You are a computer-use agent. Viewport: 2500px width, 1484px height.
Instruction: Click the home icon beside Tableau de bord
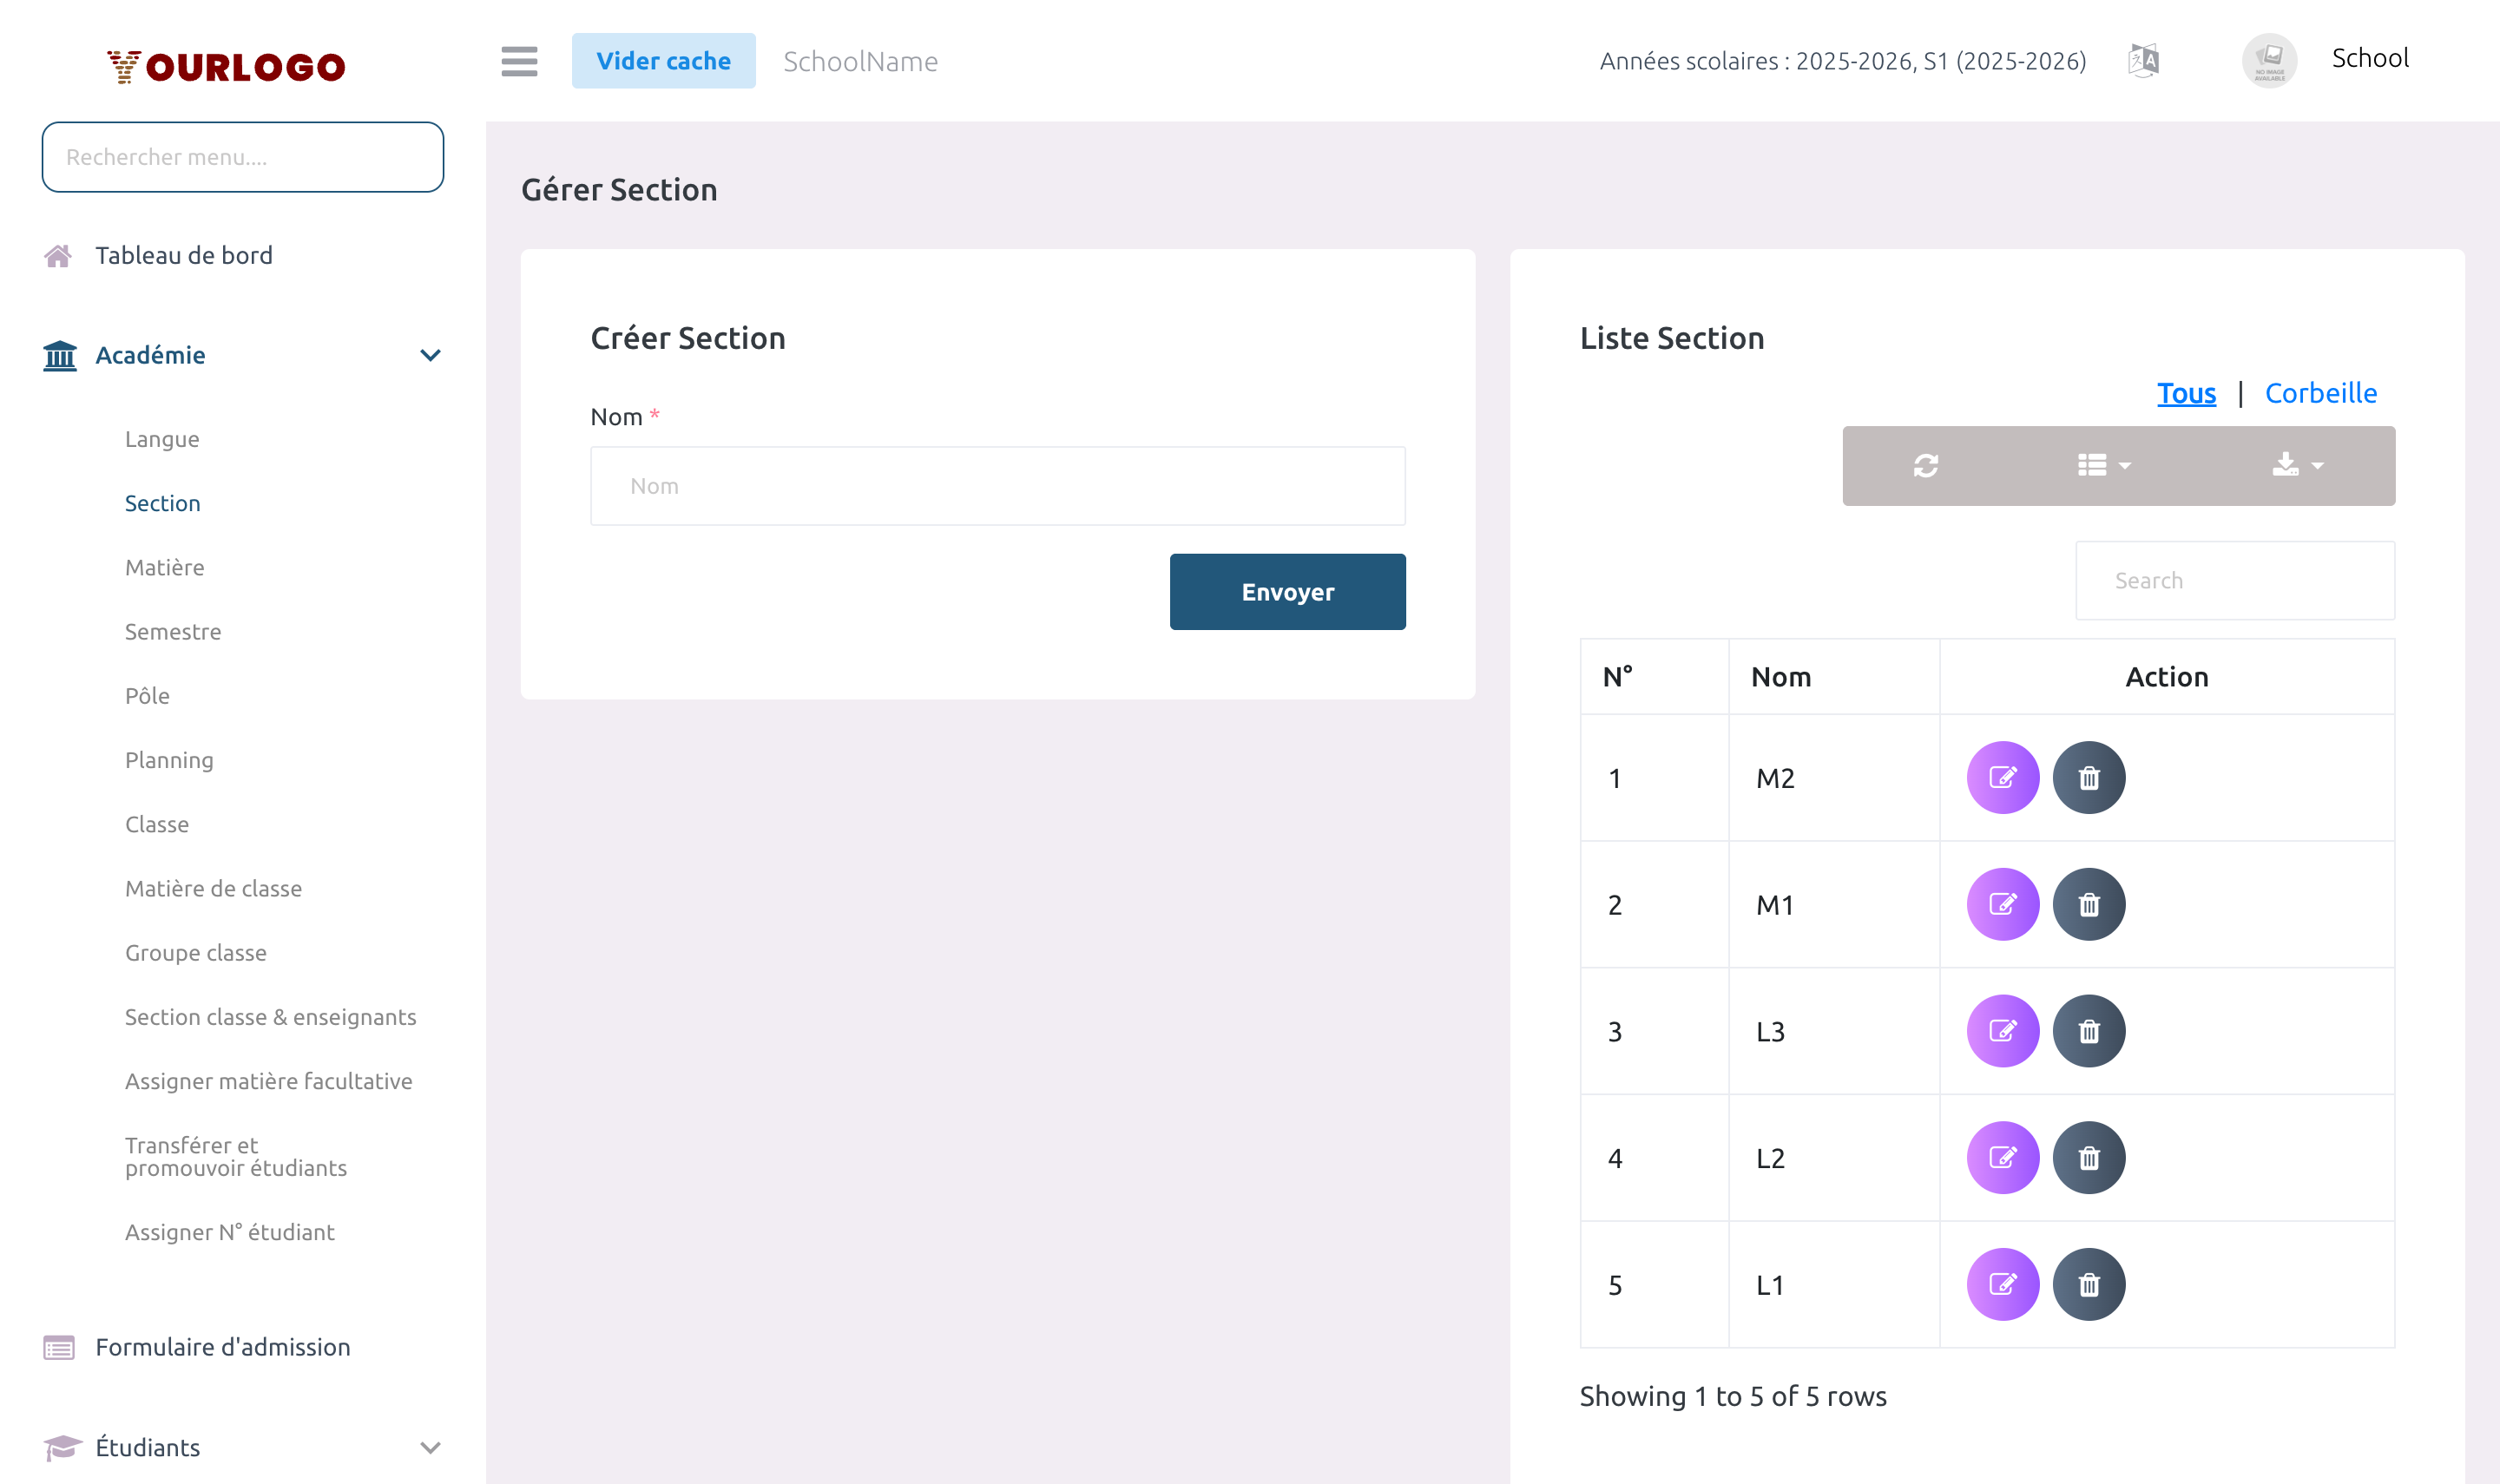pos(59,255)
